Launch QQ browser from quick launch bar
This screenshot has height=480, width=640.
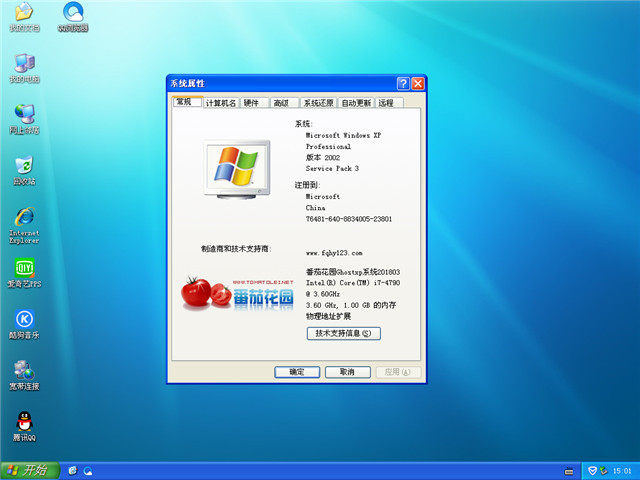point(88,471)
